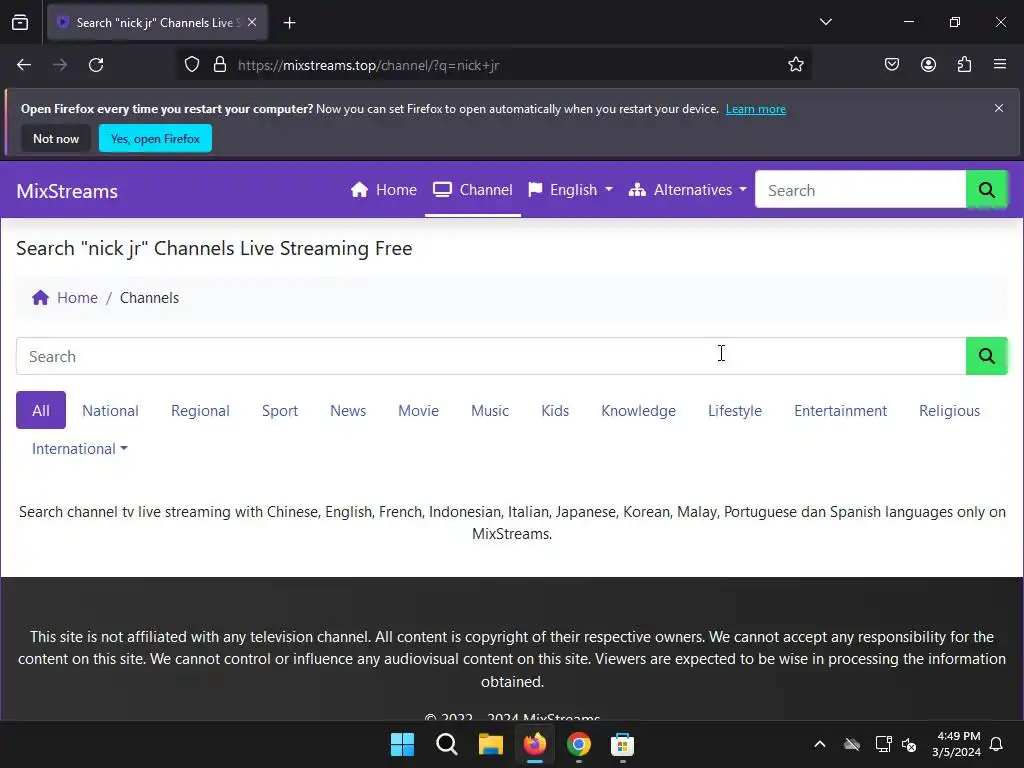Image resolution: width=1024 pixels, height=768 pixels.
Task: Select the National category
Action: [110, 410]
